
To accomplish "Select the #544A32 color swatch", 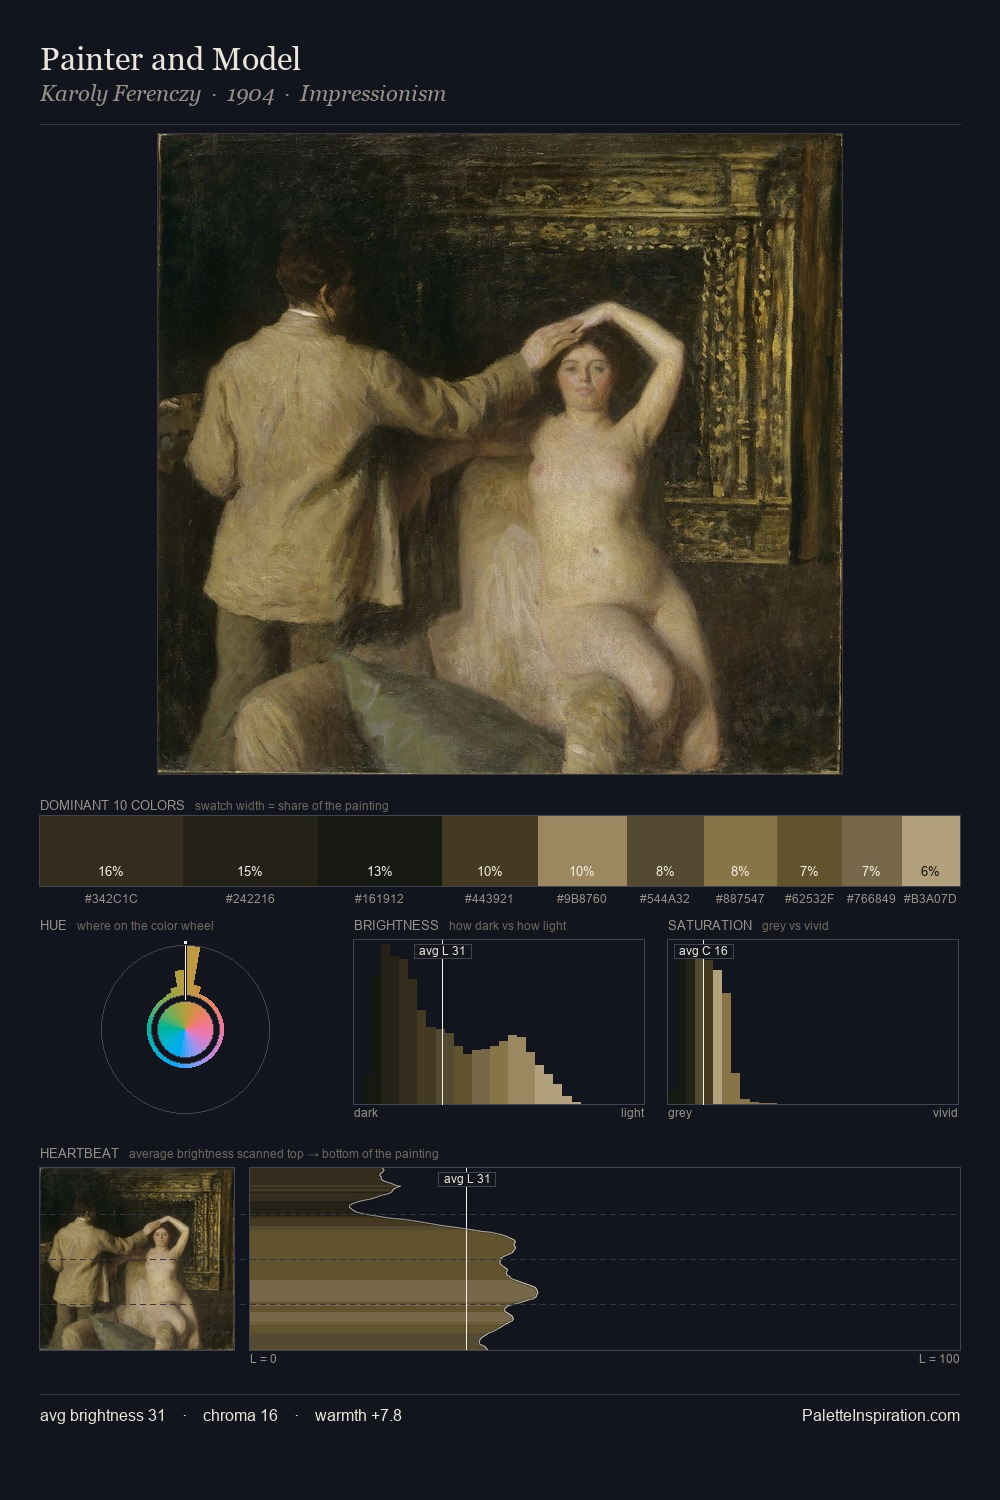I will pos(665,851).
